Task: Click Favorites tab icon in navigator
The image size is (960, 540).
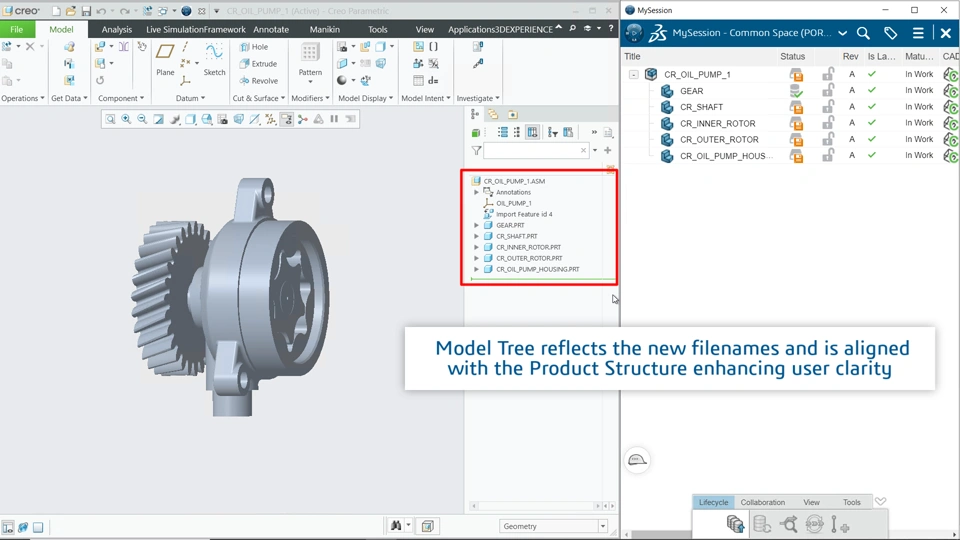Action: point(513,114)
